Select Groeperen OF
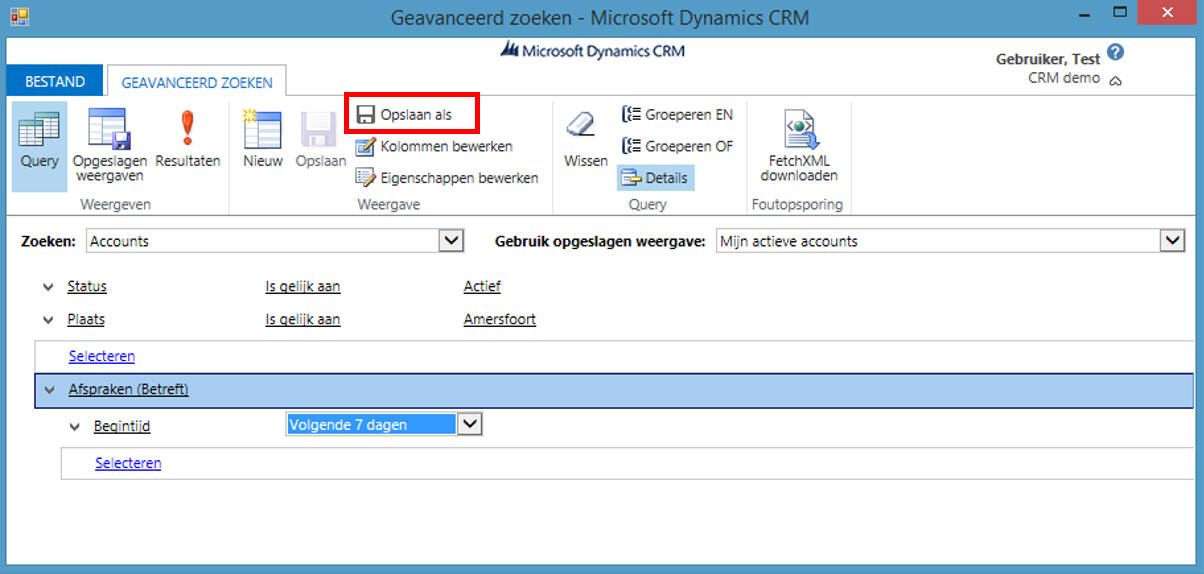 click(678, 146)
